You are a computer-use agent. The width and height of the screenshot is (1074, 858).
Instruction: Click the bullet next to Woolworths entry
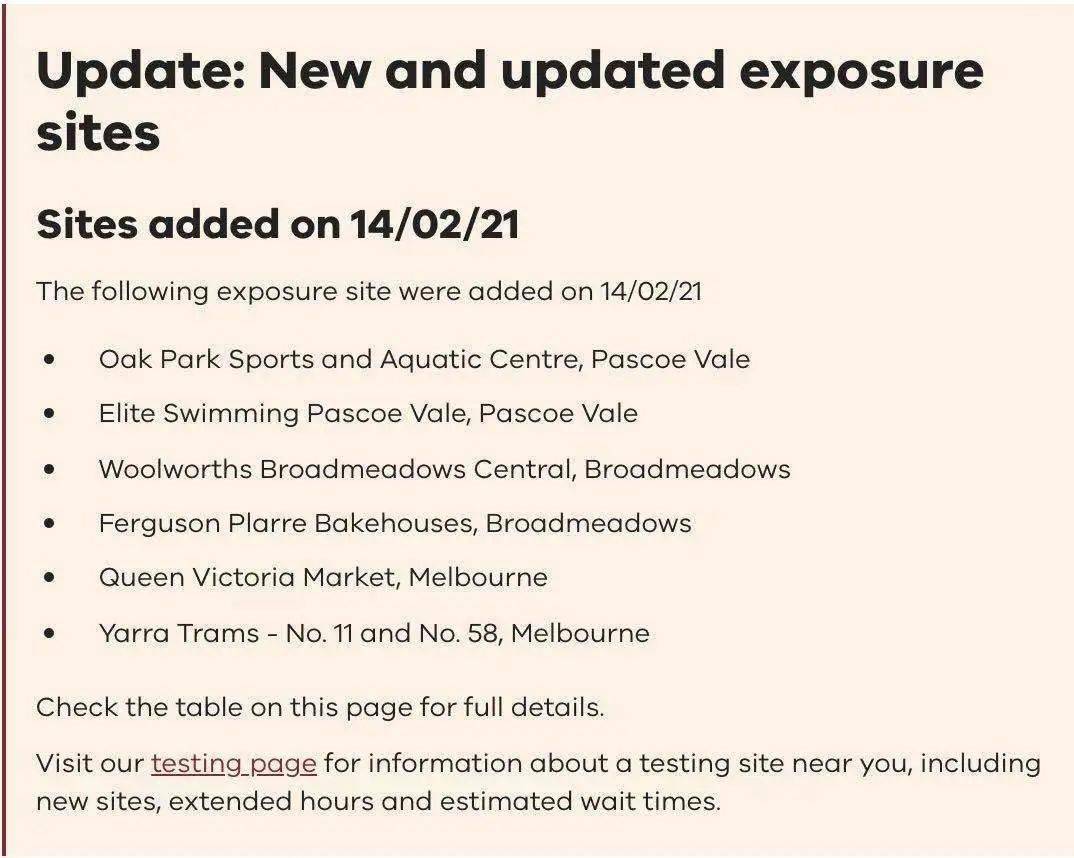(x=49, y=469)
